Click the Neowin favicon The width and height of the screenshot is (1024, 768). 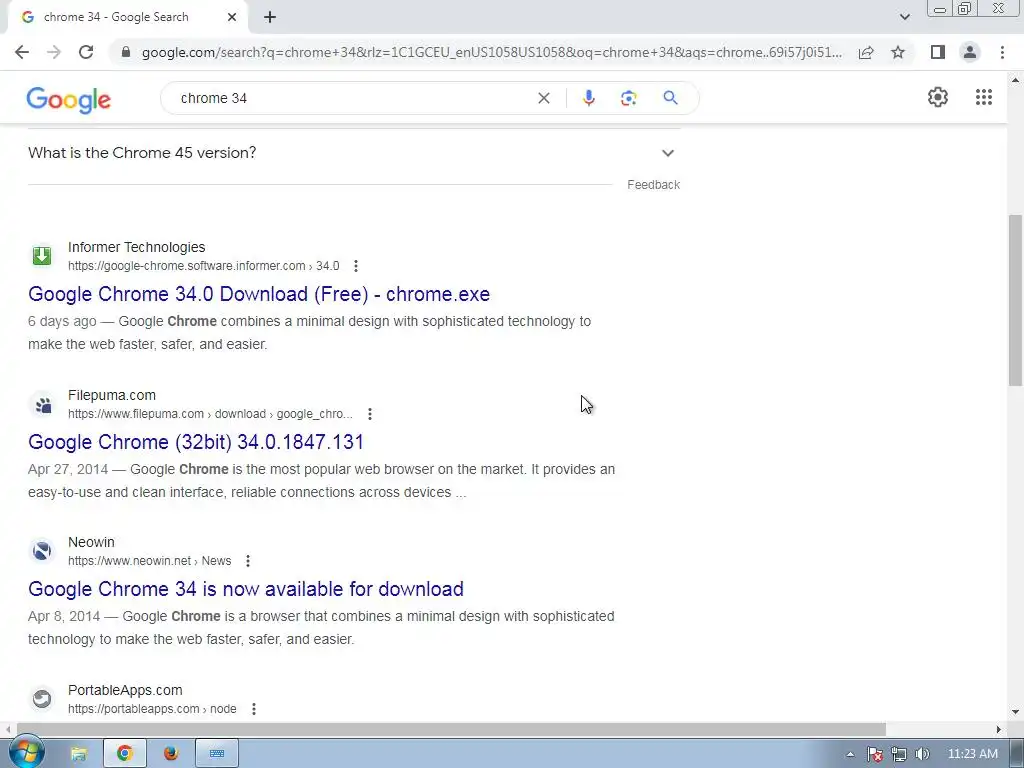click(42, 551)
